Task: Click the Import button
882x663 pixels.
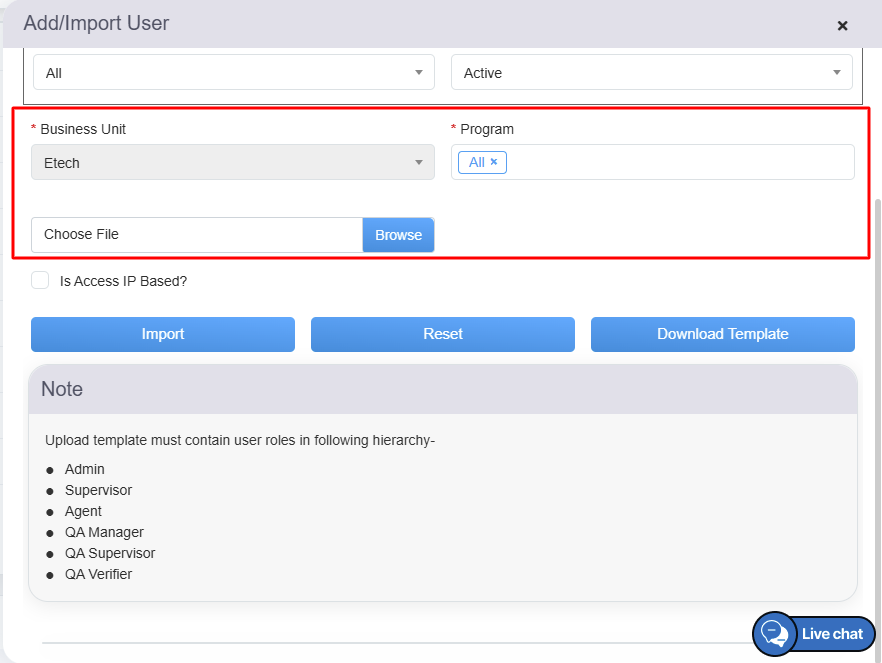Action: click(x=163, y=335)
